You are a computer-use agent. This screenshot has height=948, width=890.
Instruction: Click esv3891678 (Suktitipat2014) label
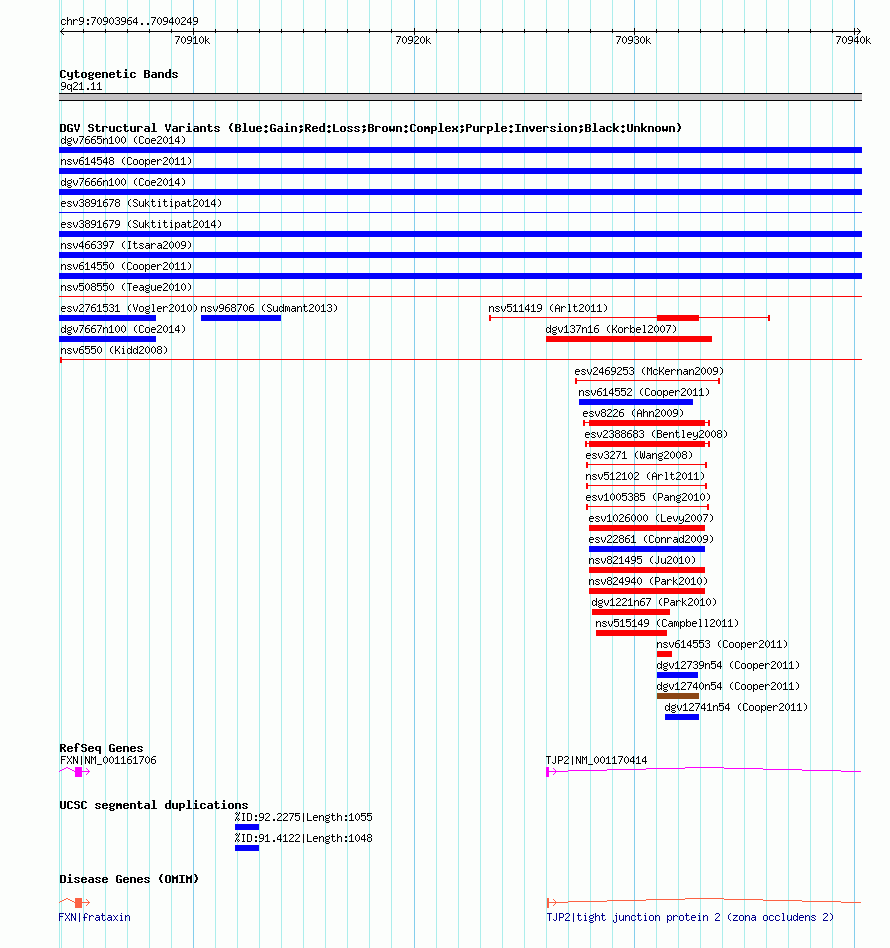coord(141,203)
